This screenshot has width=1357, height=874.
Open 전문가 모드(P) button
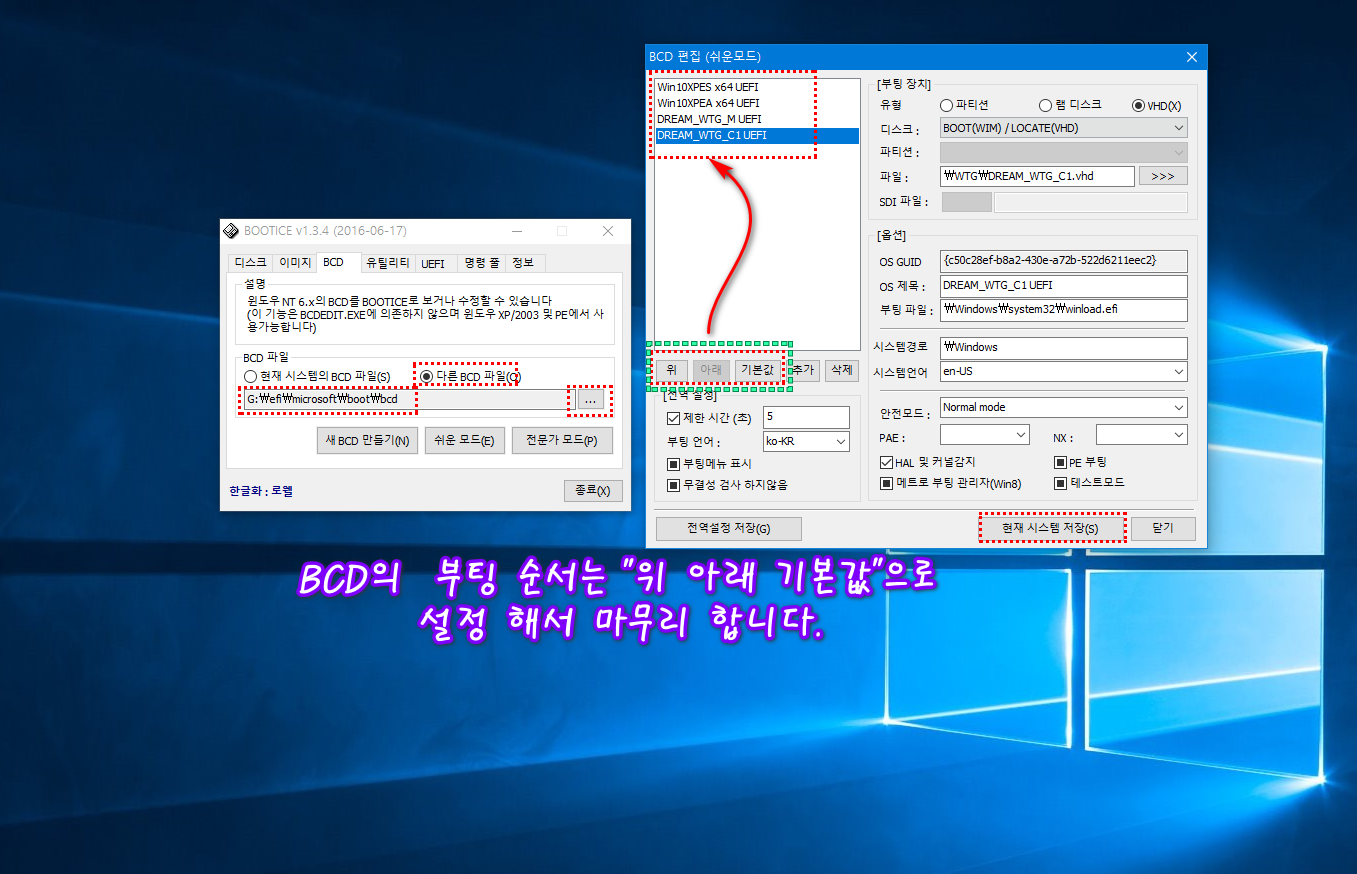pos(562,441)
